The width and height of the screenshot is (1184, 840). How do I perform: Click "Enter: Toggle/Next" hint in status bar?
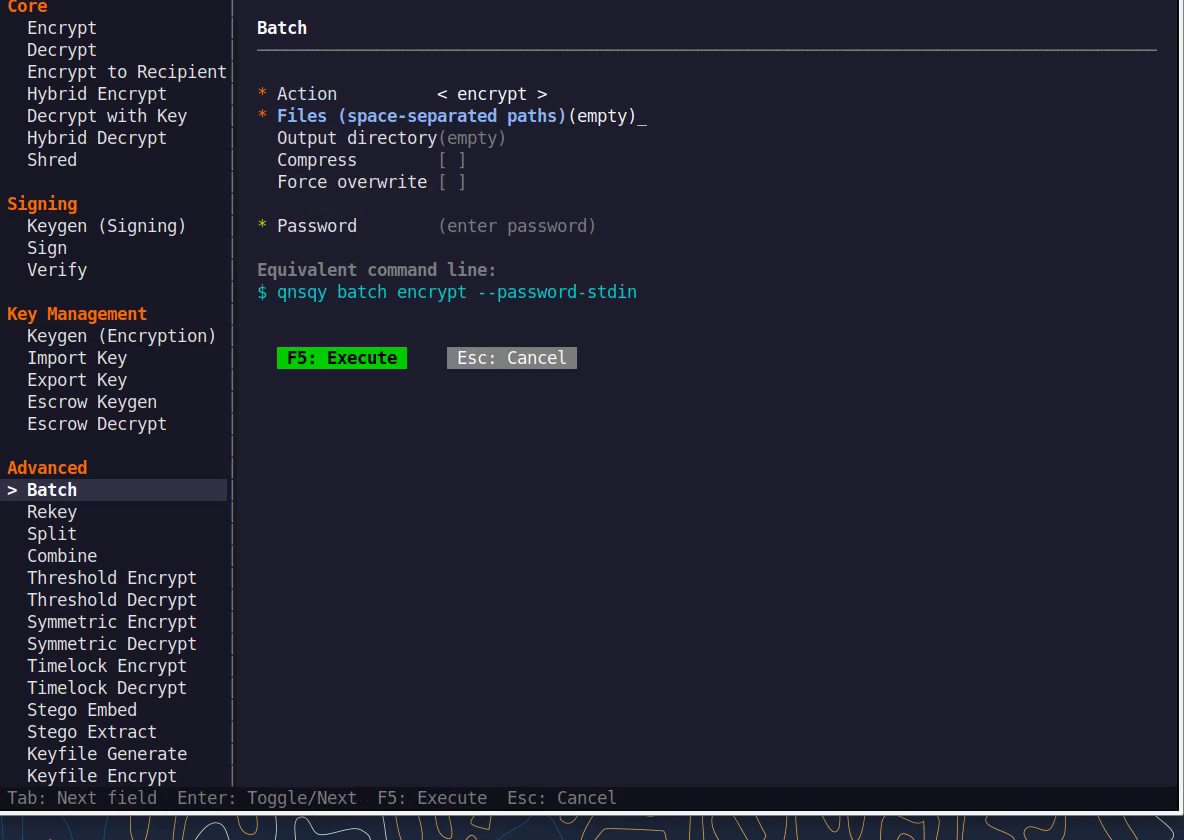[x=267, y=798]
